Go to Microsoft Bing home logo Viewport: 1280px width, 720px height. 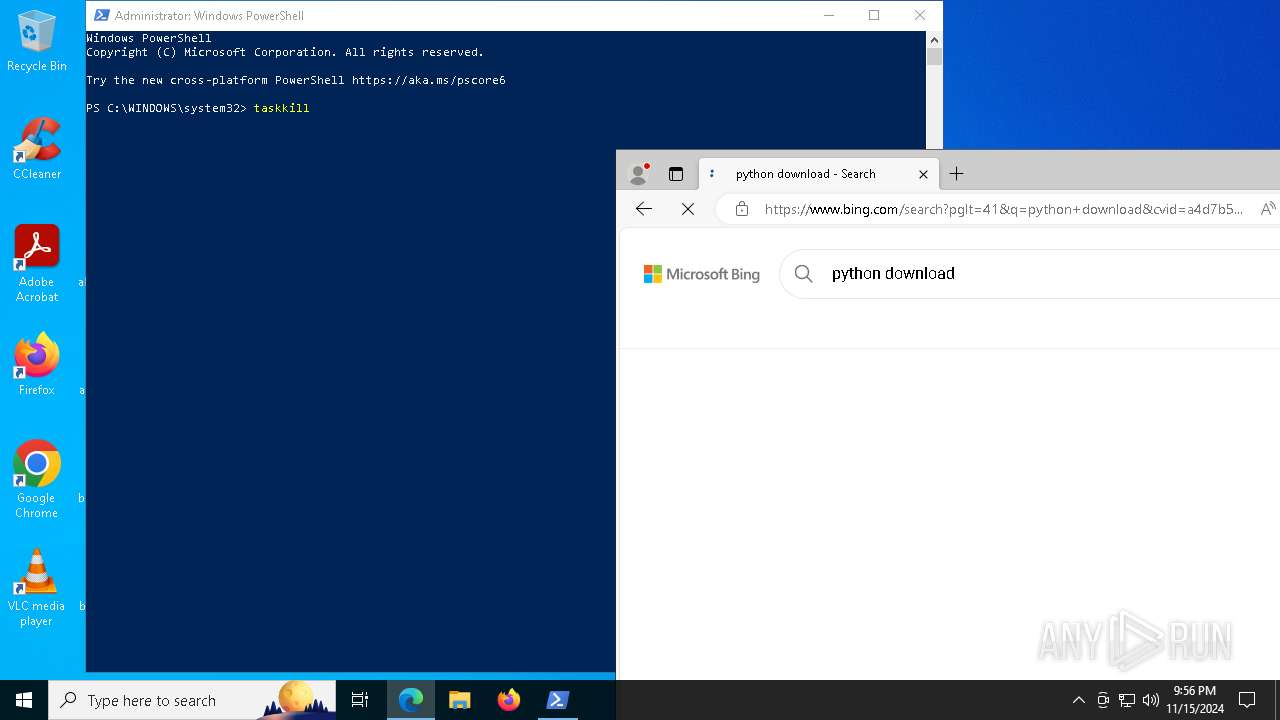pos(701,274)
